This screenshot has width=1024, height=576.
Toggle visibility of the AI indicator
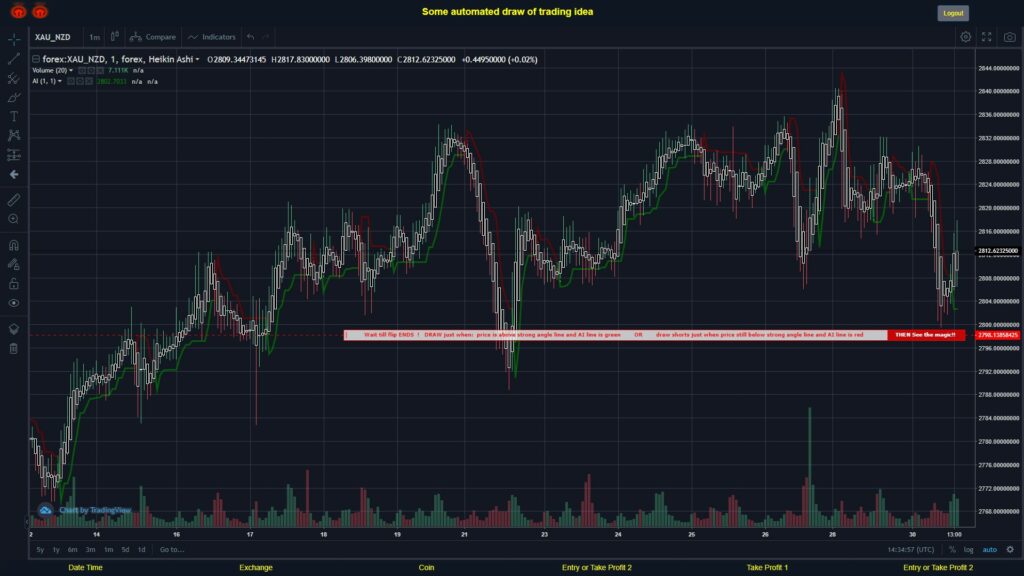[x=71, y=82]
